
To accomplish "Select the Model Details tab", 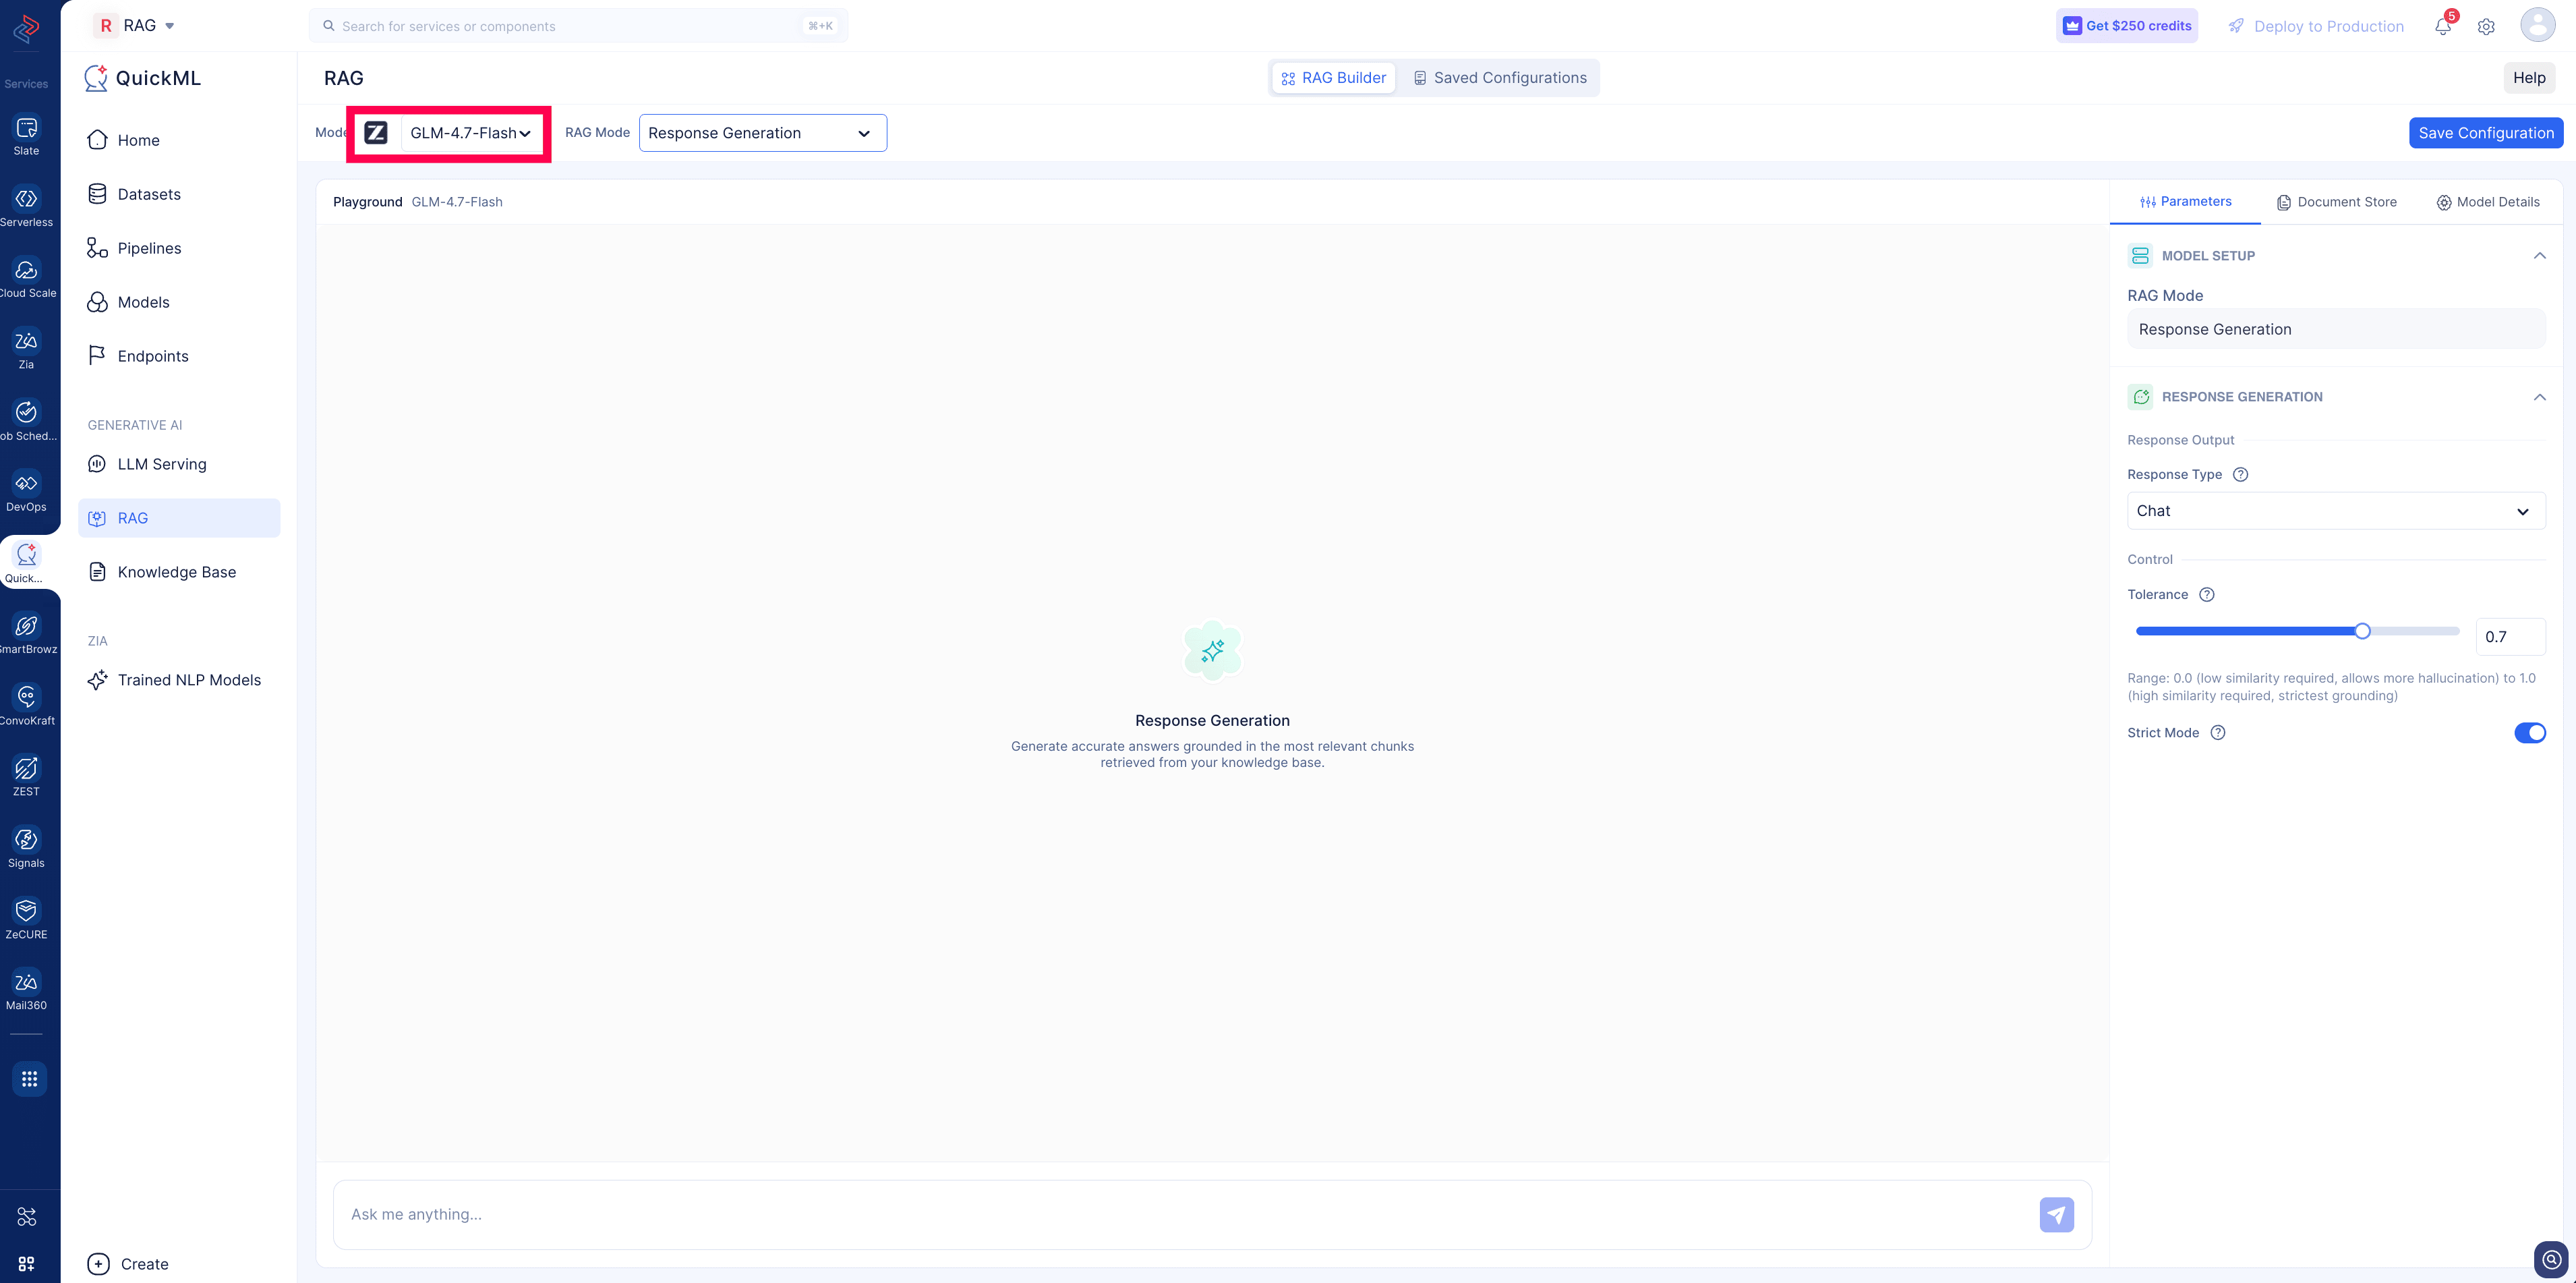I will click(x=2487, y=202).
